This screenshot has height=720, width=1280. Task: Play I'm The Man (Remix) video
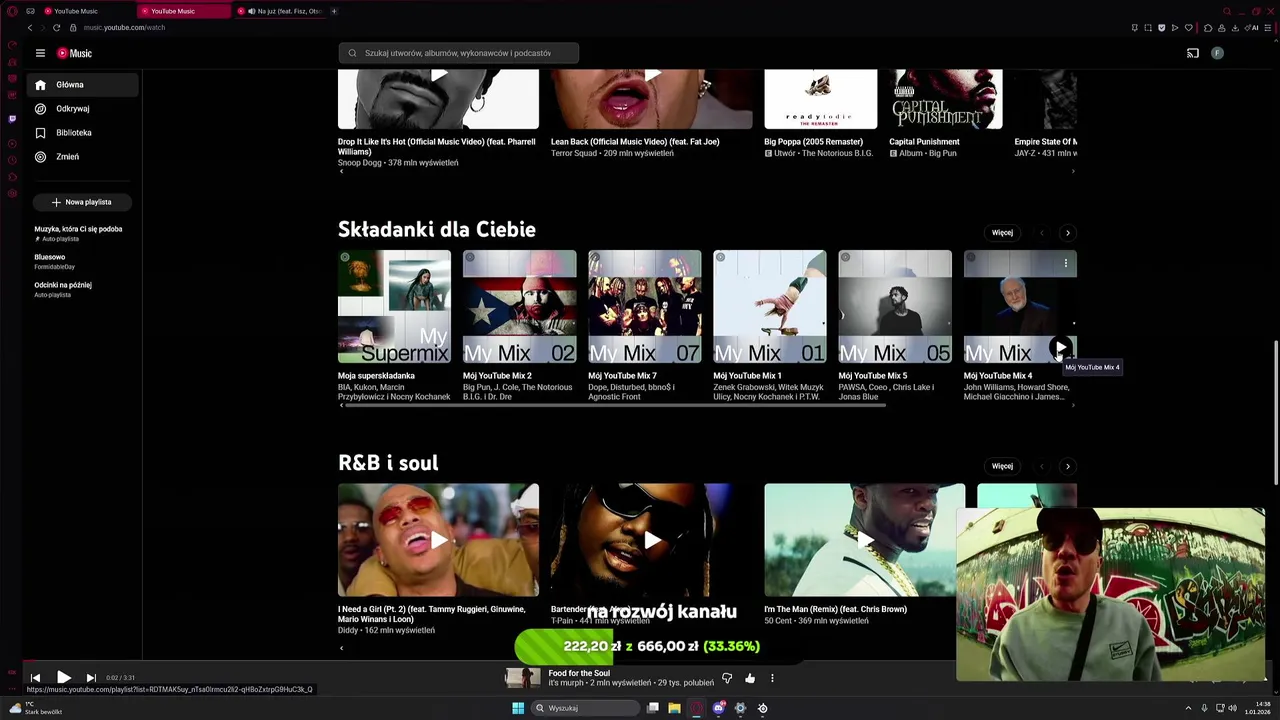coord(864,540)
